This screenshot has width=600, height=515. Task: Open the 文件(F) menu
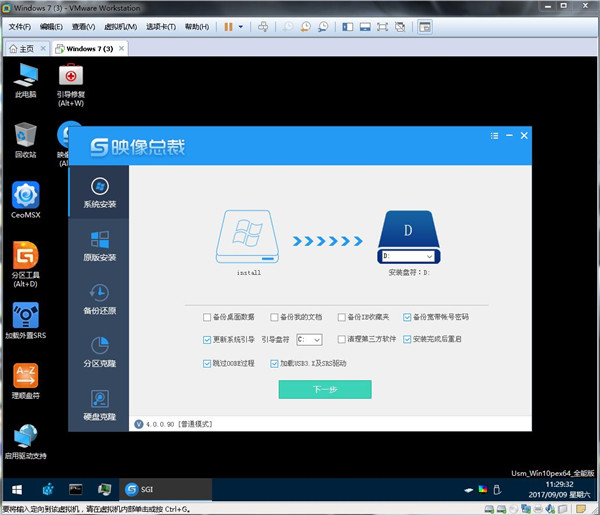click(x=20, y=27)
